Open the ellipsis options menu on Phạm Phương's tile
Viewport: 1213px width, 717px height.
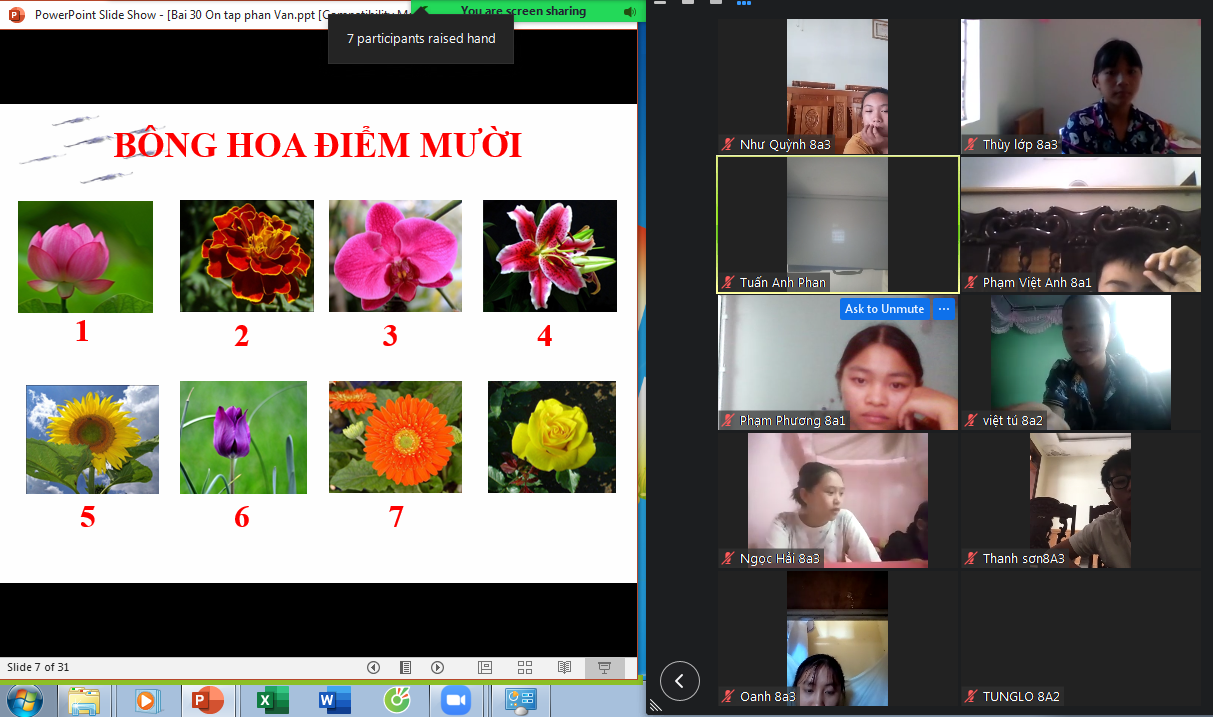[944, 309]
